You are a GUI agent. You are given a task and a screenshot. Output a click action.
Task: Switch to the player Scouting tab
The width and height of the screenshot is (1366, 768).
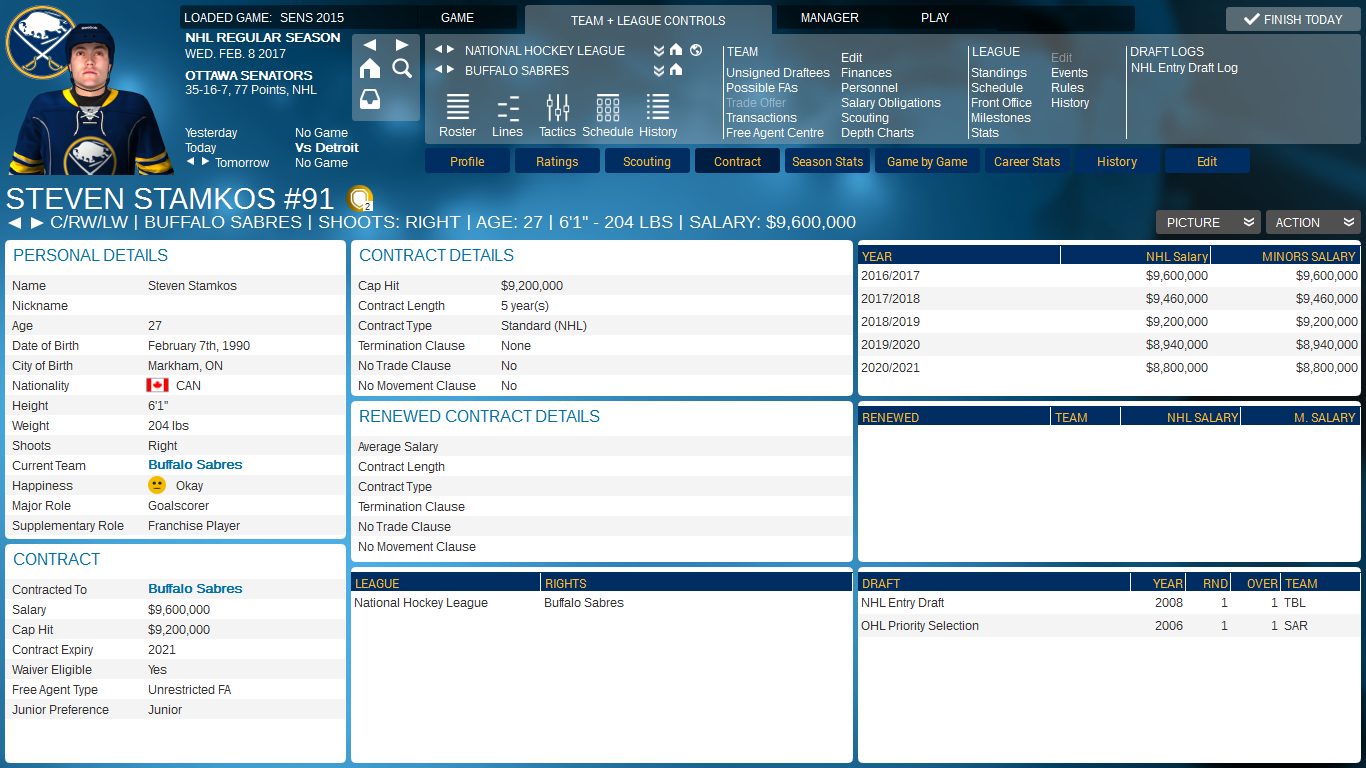(647, 161)
